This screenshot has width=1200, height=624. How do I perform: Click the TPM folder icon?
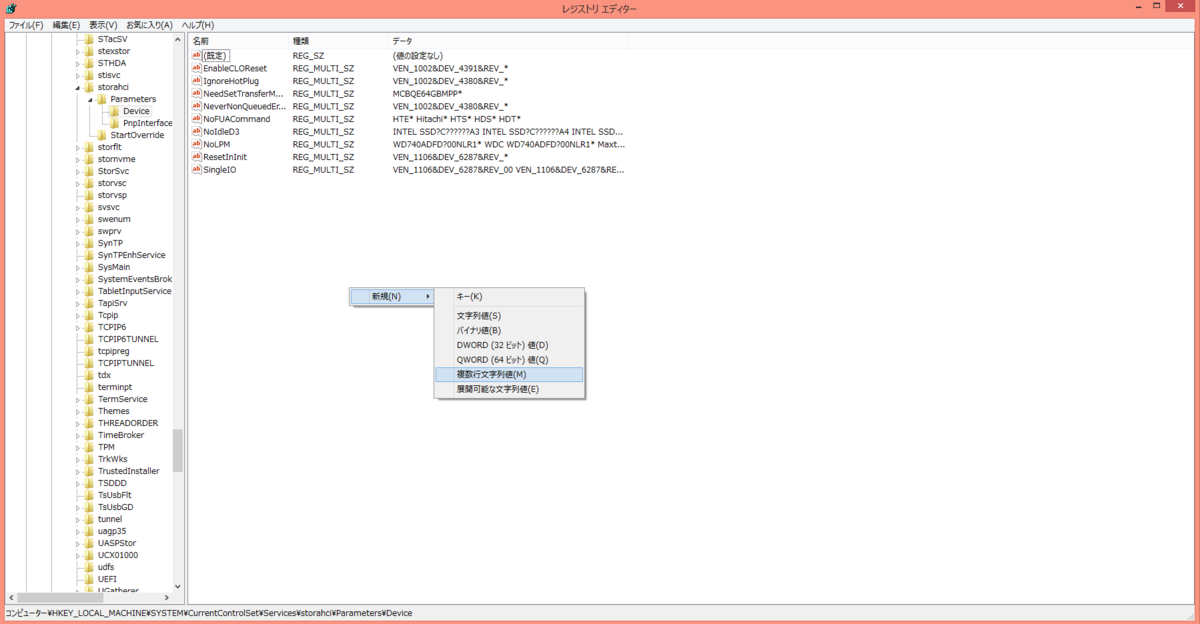pyautogui.click(x=89, y=447)
